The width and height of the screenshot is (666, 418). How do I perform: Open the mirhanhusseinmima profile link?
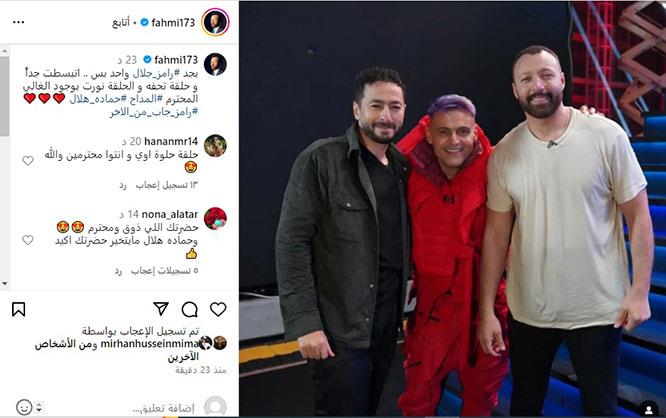click(150, 343)
